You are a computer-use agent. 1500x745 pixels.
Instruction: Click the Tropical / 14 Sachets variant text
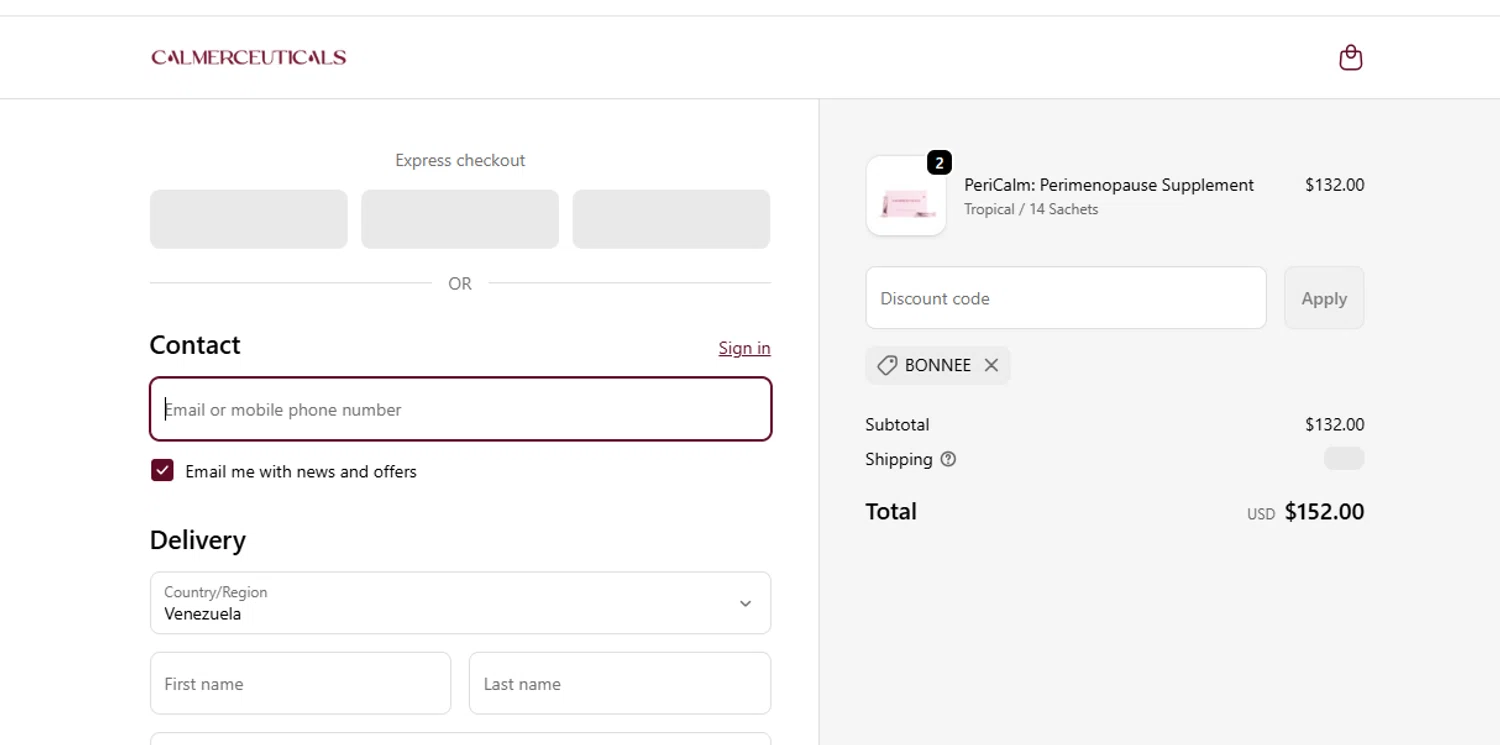(1031, 209)
